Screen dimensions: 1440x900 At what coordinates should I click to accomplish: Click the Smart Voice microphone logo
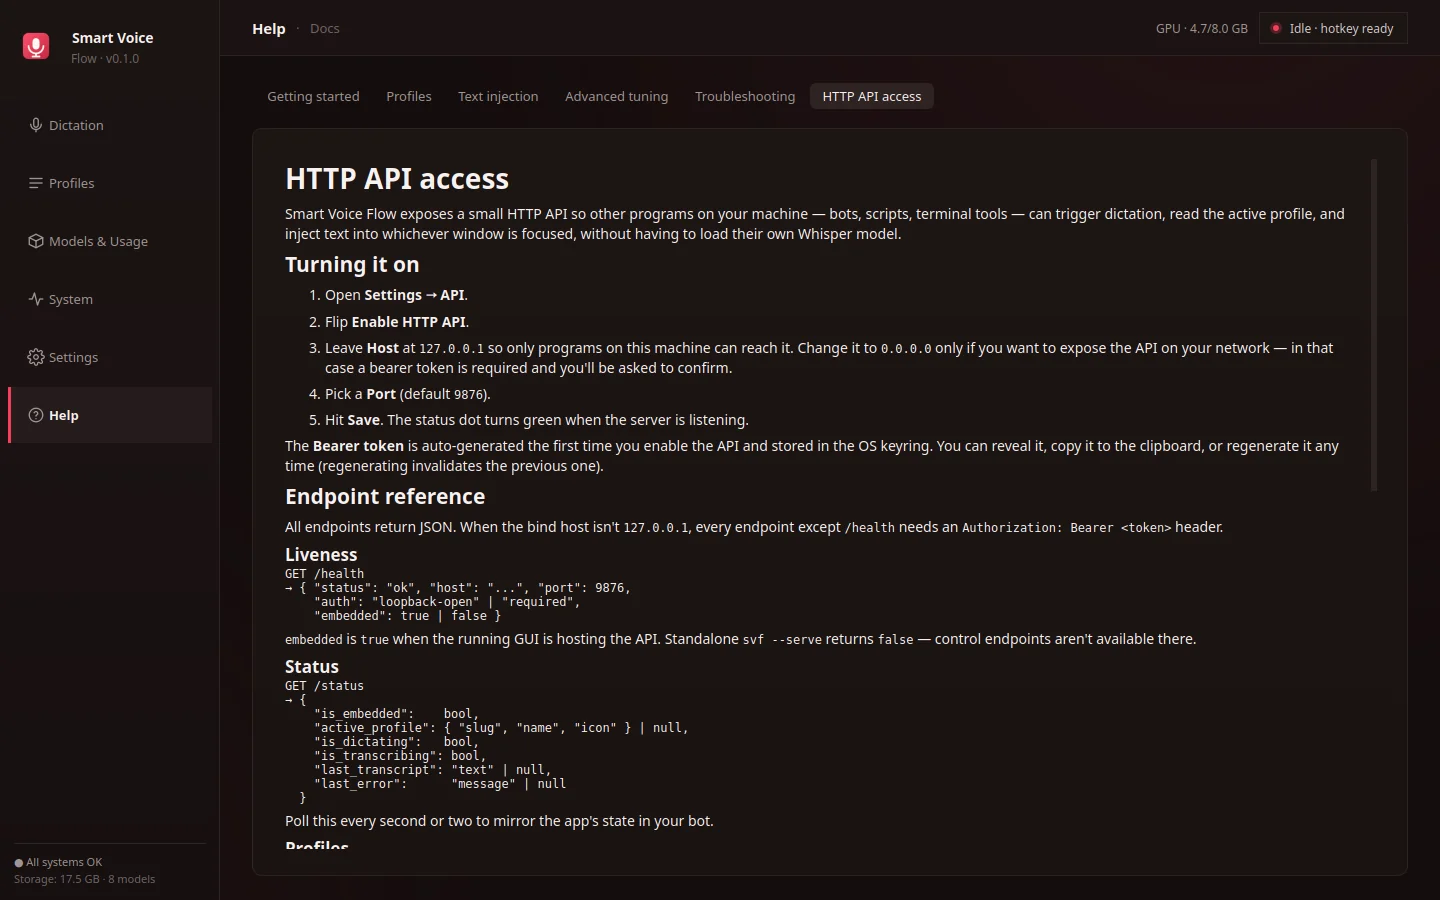pos(36,46)
